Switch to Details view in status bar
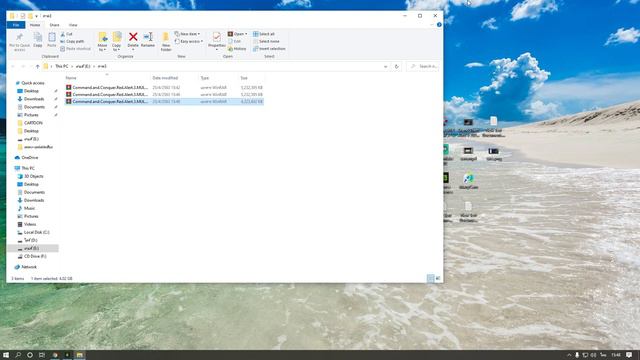 pos(430,278)
